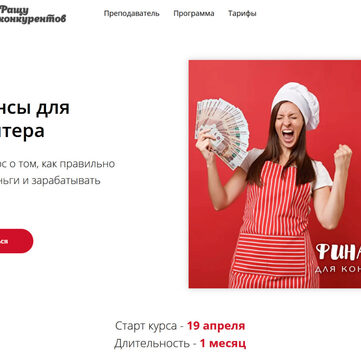
Task: Click the small caption under ФИНА lettering
Action: click(x=338, y=269)
